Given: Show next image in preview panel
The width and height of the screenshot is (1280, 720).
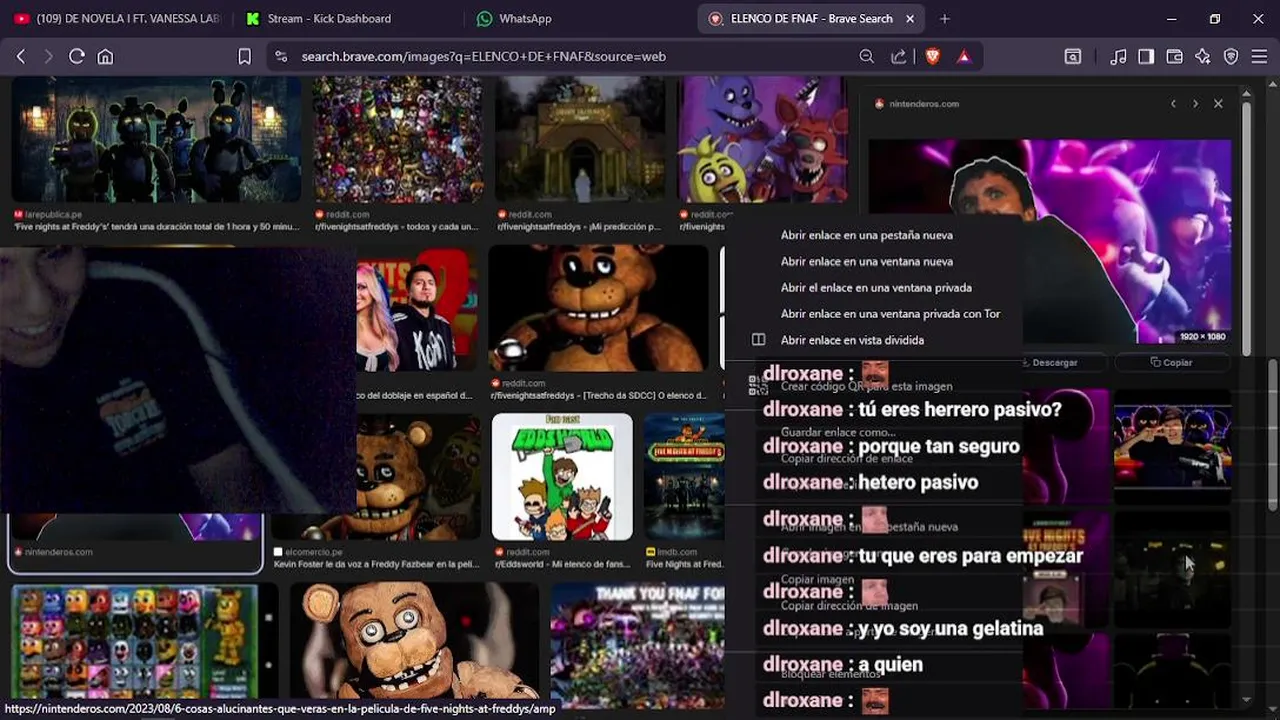Looking at the screenshot, I should (1195, 104).
